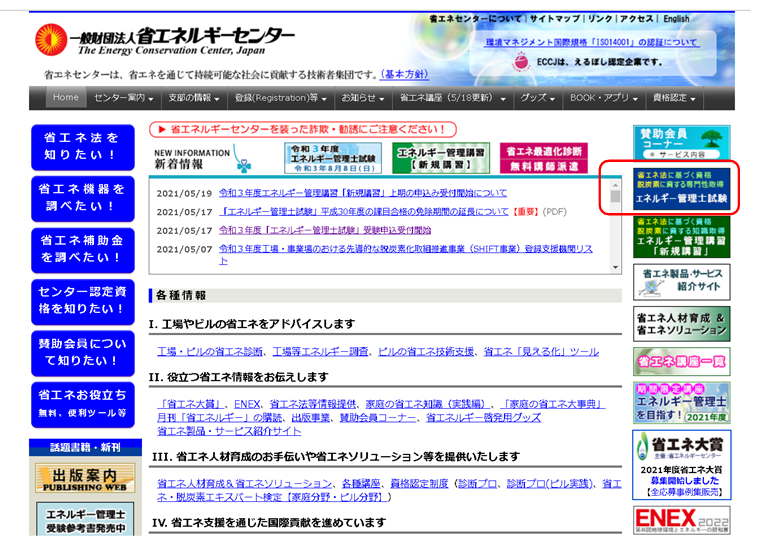Screen dimensions: 759x553
Task: Open the ENEX 2022 banner
Action: [x=682, y=521]
